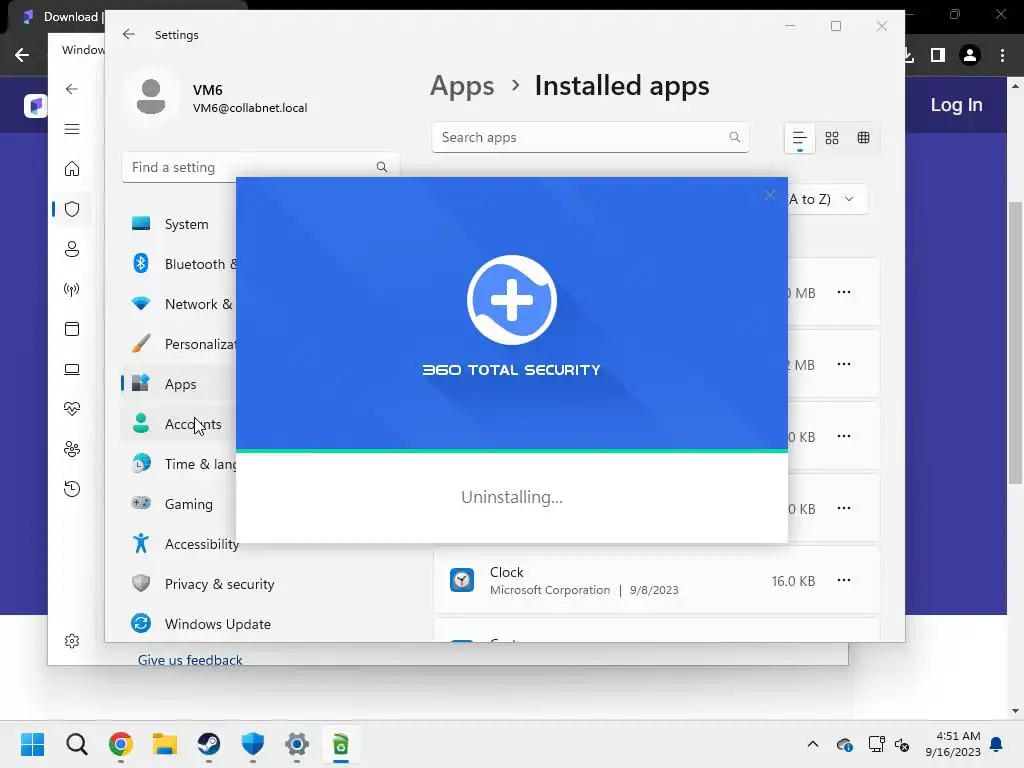Open Chrome's three-dot menu
The height and width of the screenshot is (768, 1024).
coord(1002,55)
